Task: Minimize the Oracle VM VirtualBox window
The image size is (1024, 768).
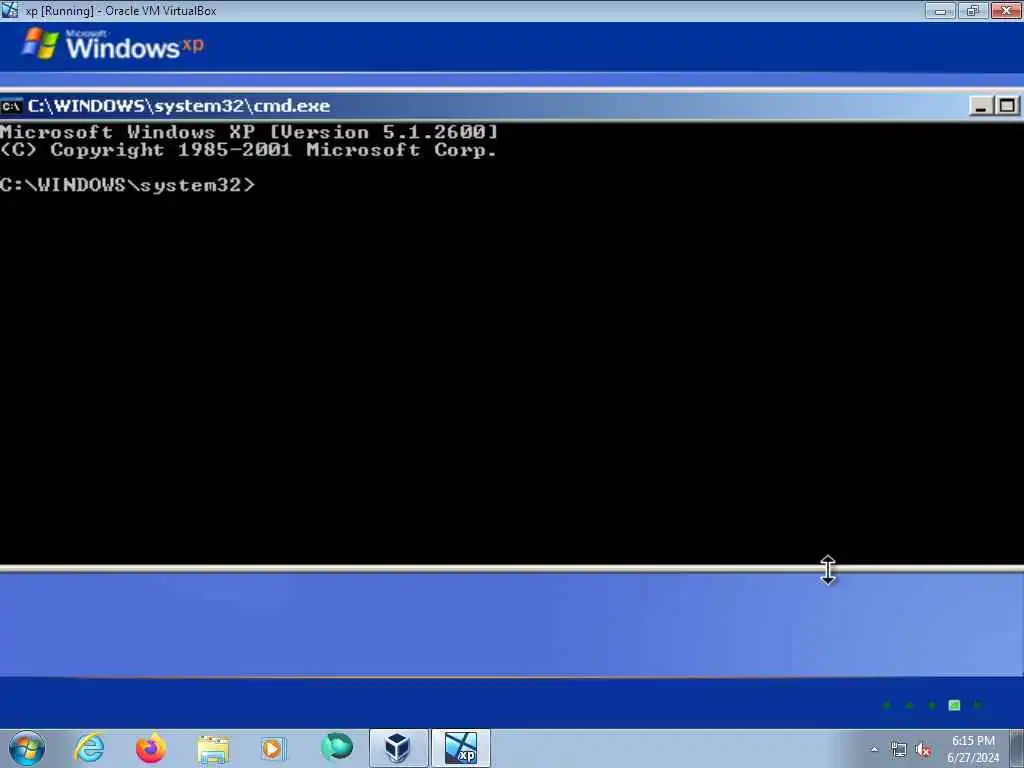Action: point(940,10)
